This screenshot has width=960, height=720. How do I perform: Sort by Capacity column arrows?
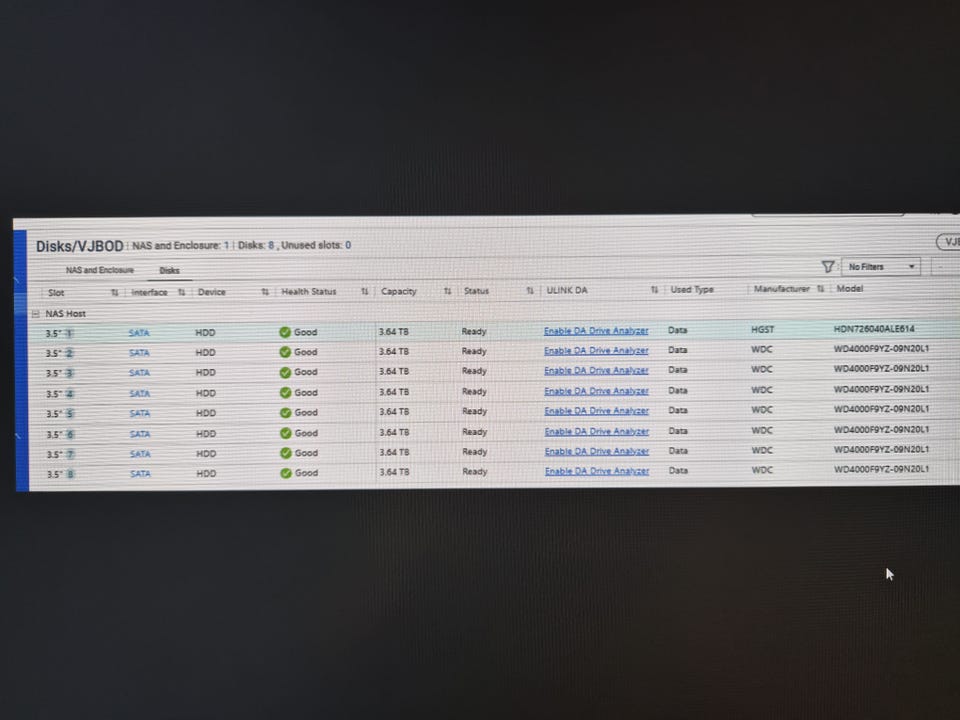(x=448, y=290)
